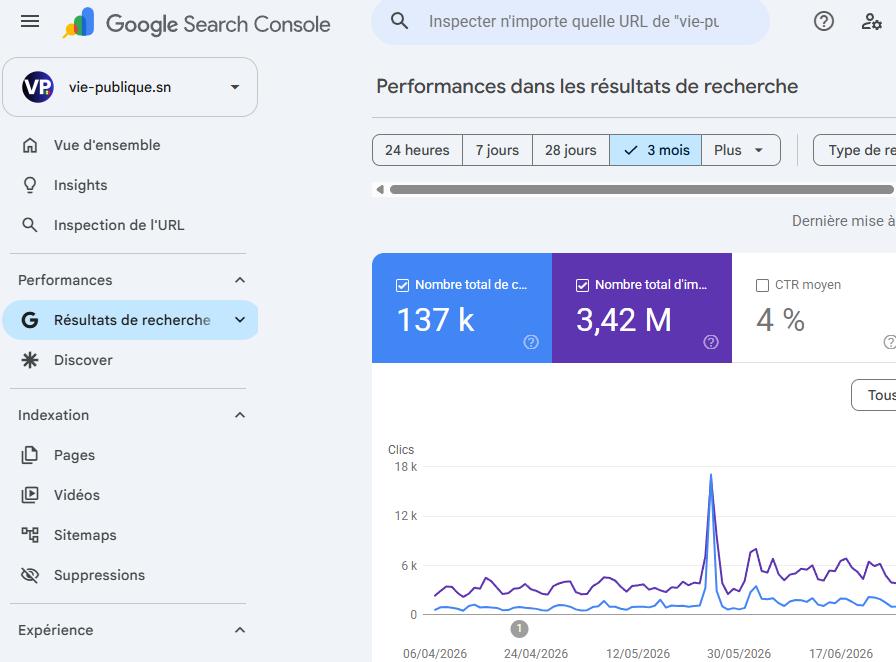Click the Pages document icon
This screenshot has width=896, height=662.
coord(30,455)
